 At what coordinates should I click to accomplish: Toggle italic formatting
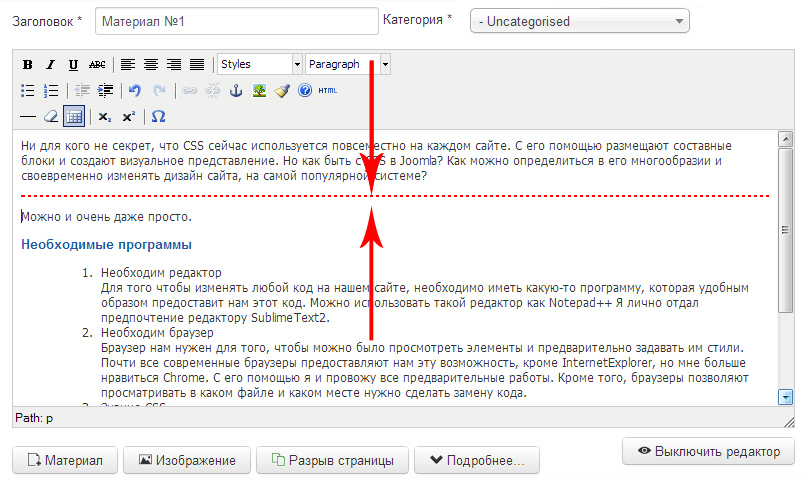[x=50, y=65]
